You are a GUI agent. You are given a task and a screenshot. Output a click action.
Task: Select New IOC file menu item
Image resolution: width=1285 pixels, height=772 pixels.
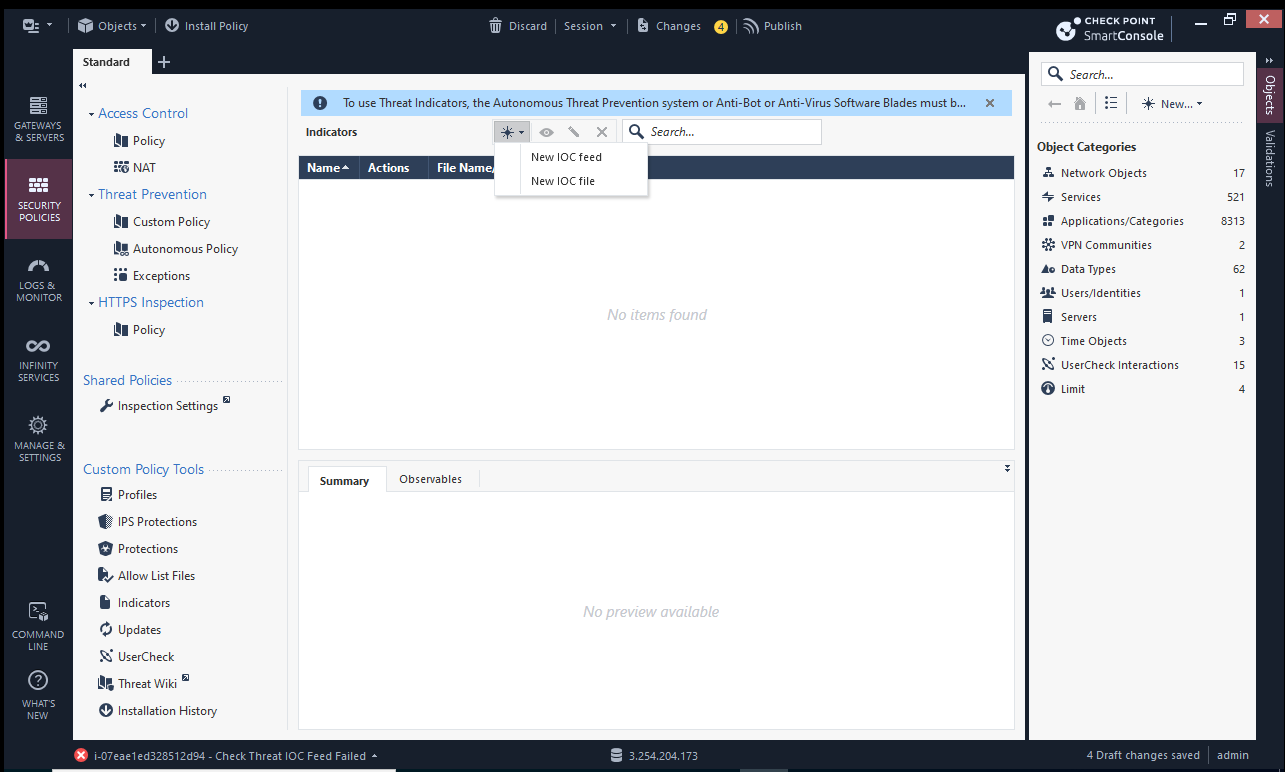pyautogui.click(x=563, y=181)
